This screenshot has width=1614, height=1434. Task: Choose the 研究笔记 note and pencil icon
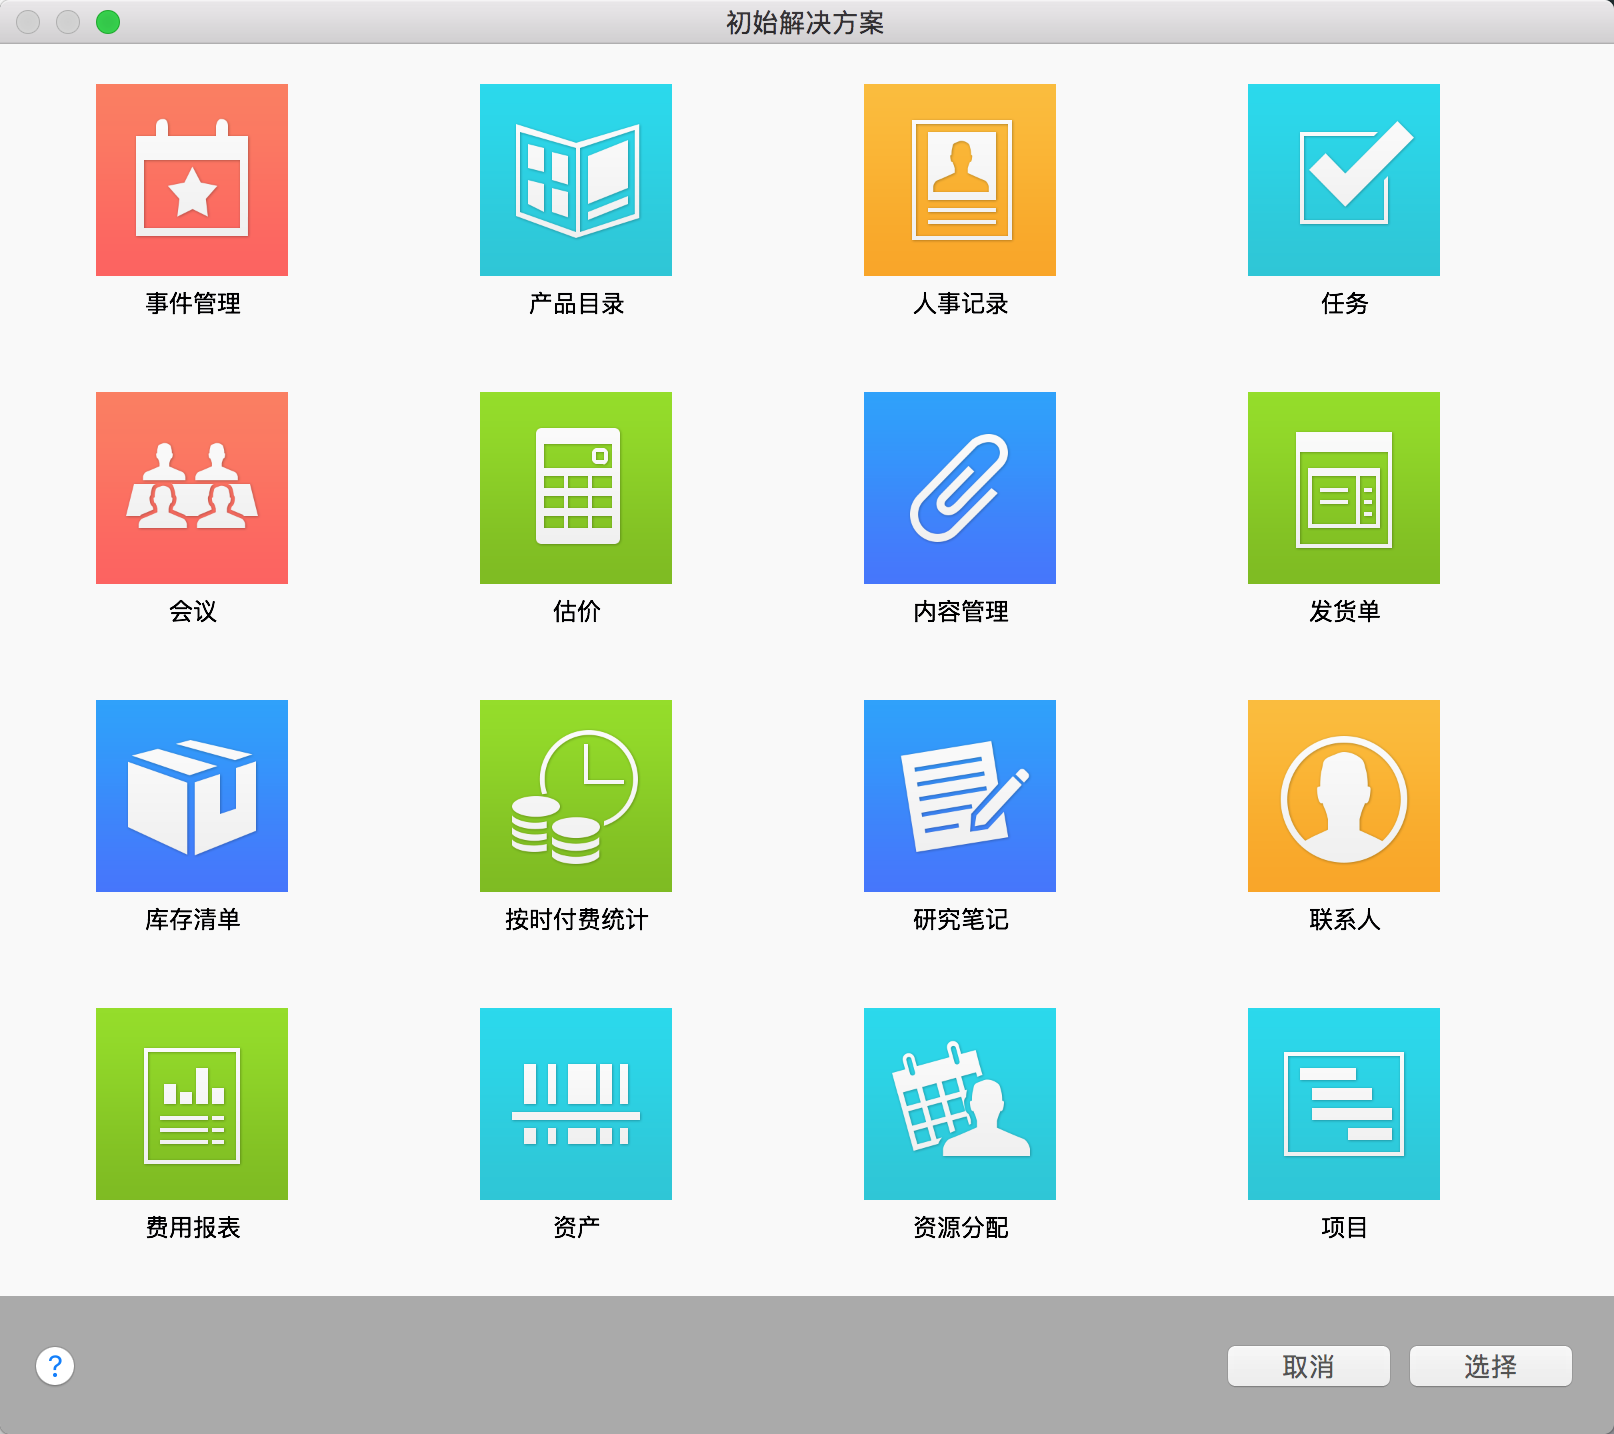960,796
